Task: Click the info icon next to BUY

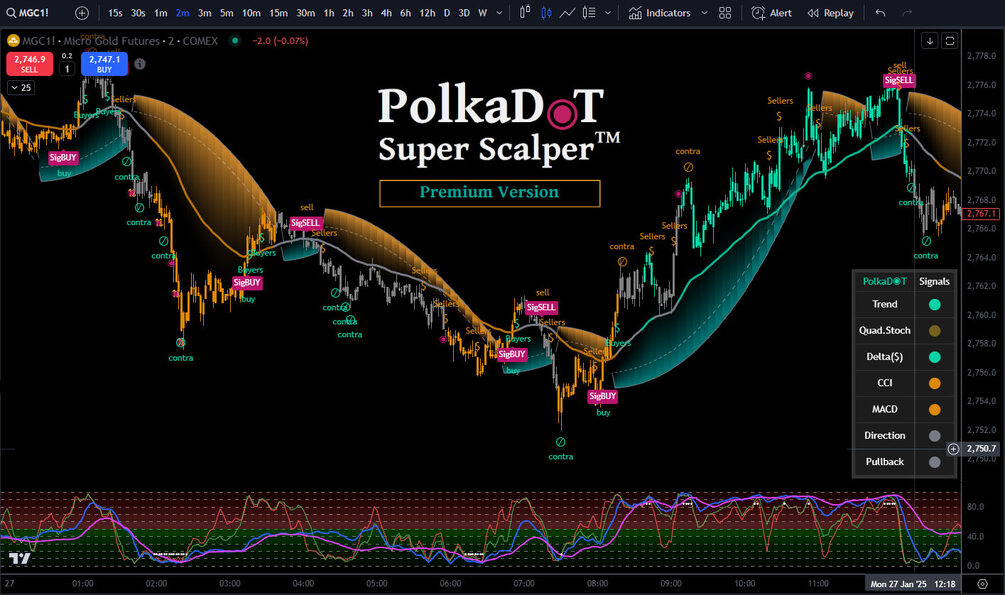Action: coord(140,63)
